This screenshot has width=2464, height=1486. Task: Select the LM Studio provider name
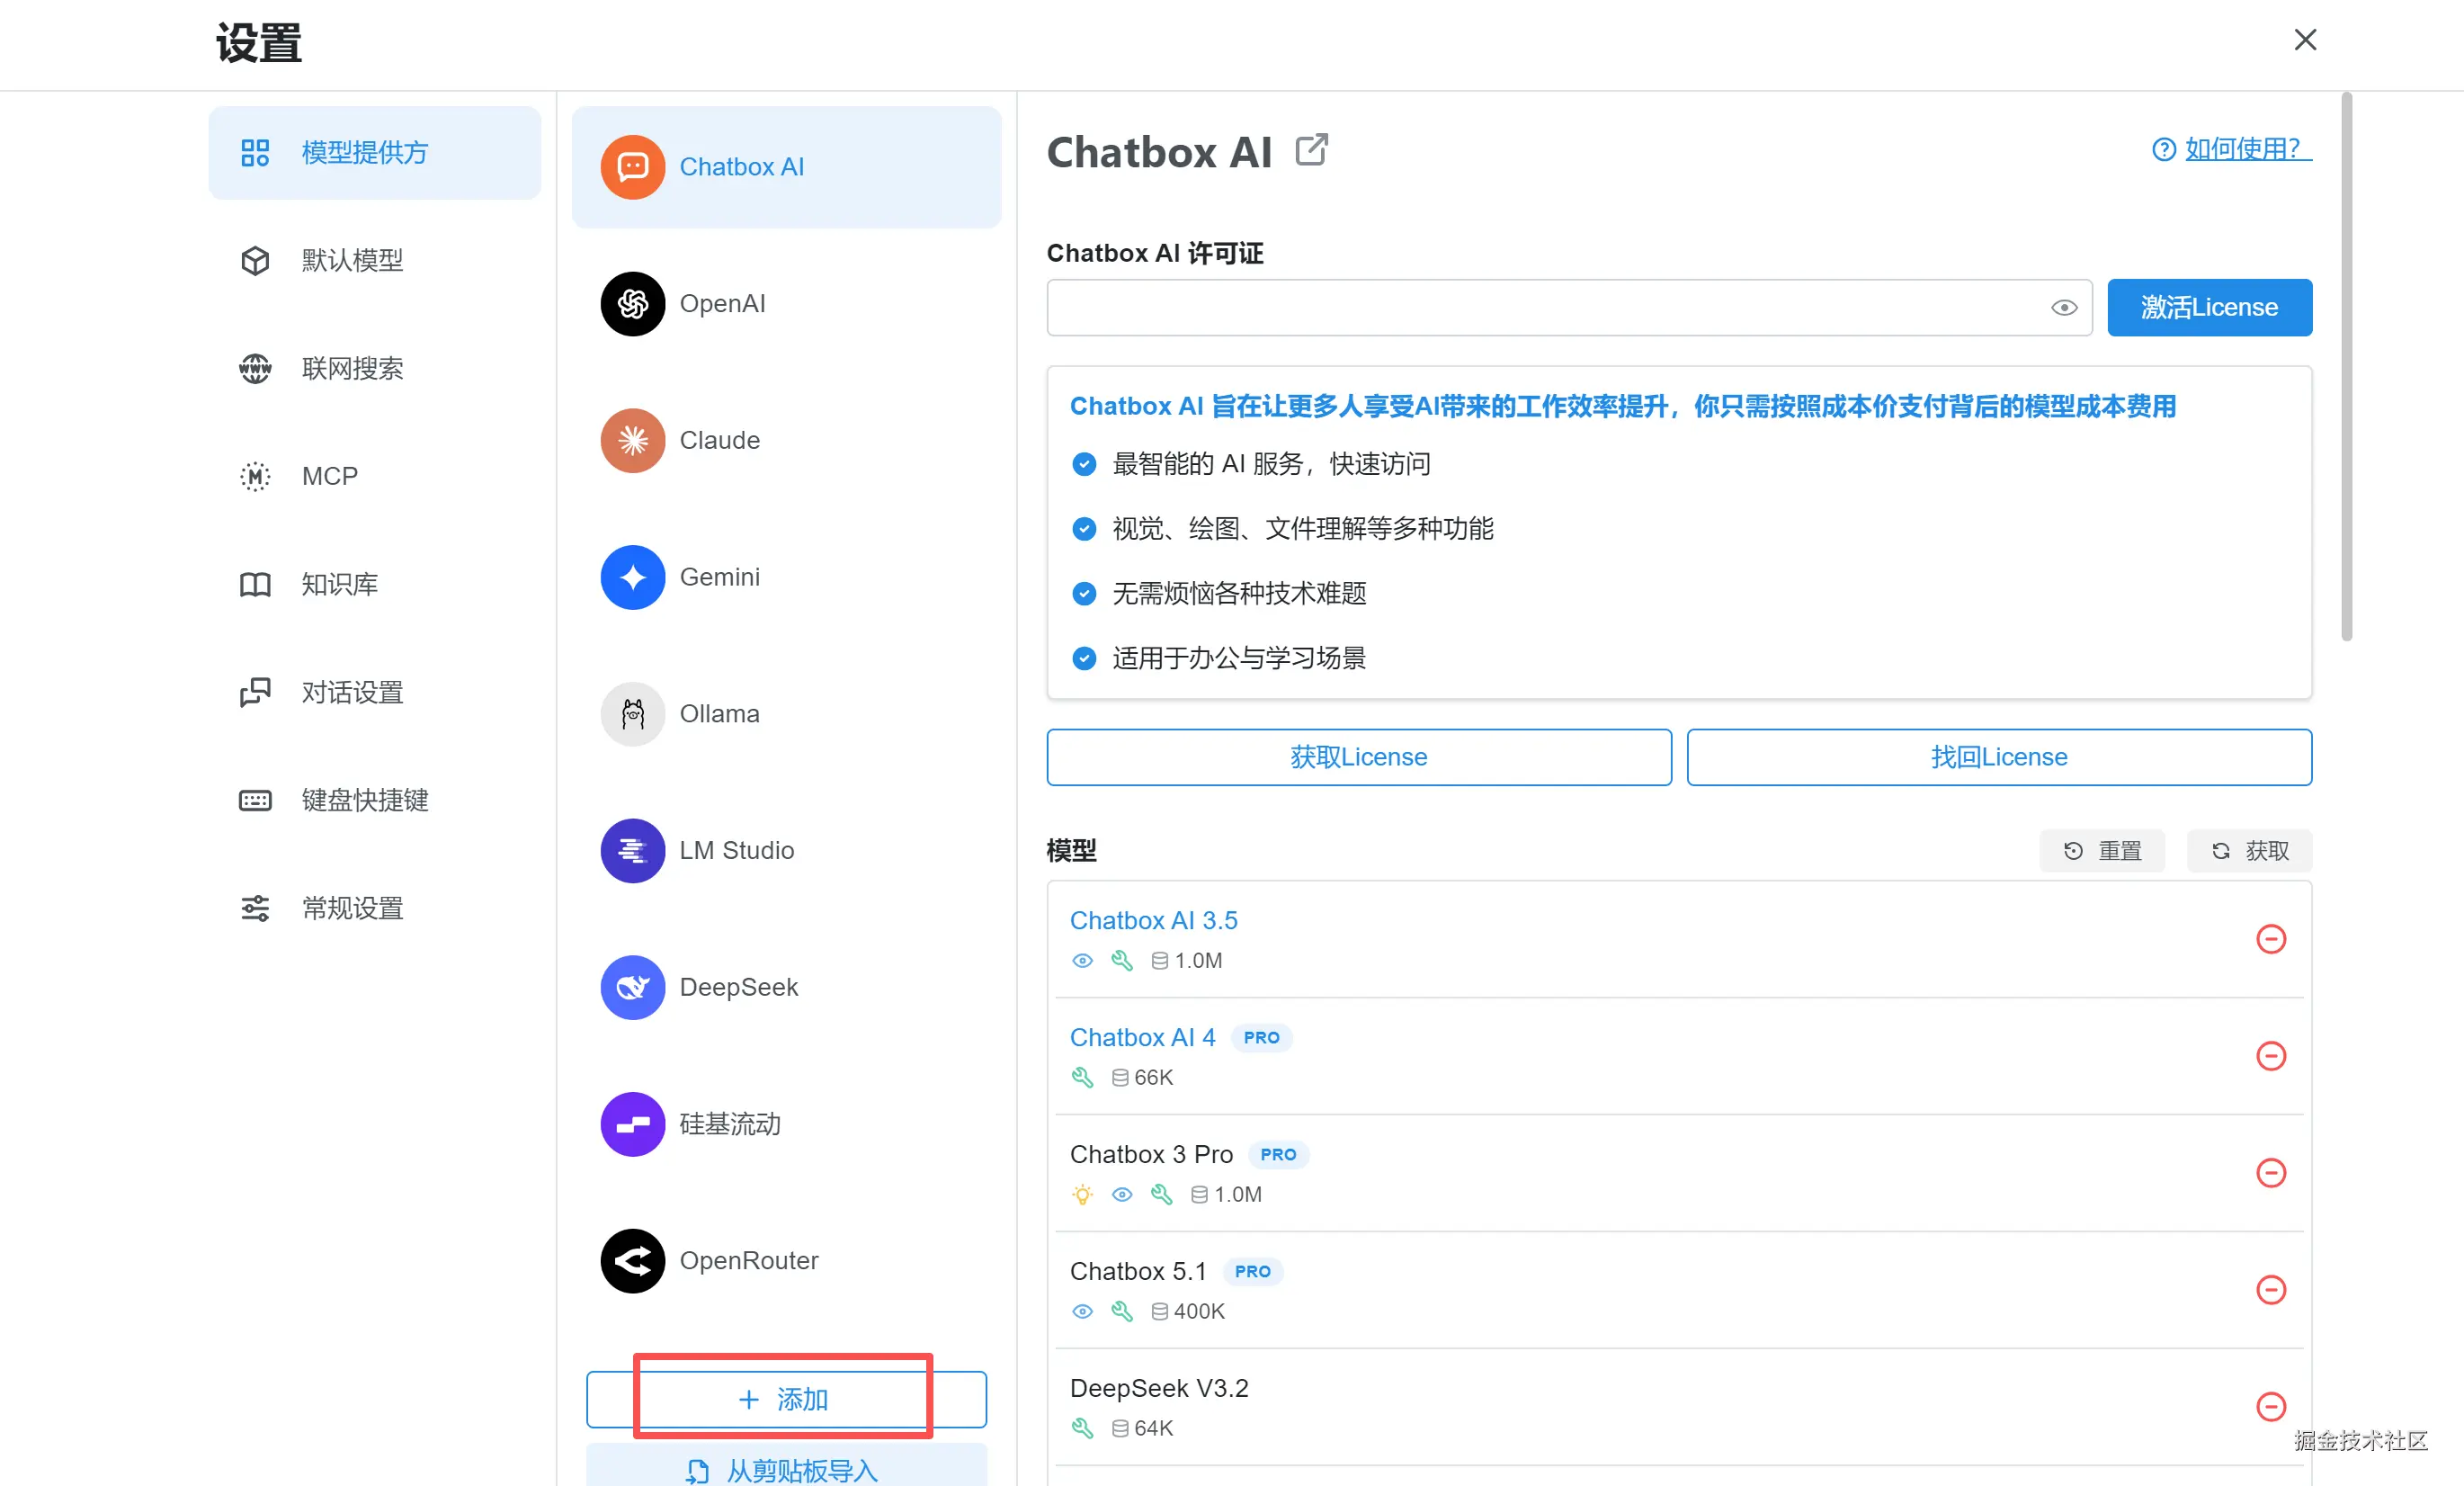tap(737, 851)
